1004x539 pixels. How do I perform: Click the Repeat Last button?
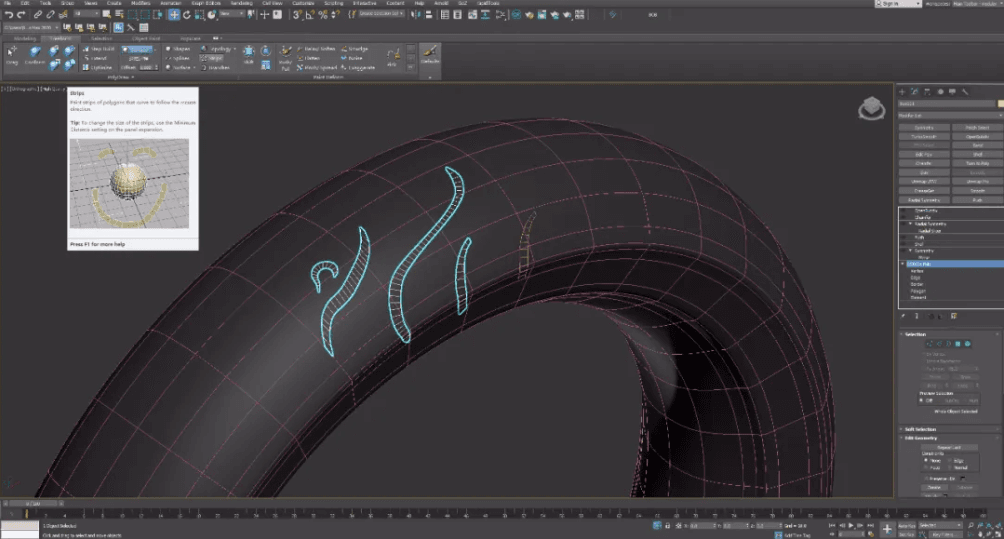(x=949, y=447)
